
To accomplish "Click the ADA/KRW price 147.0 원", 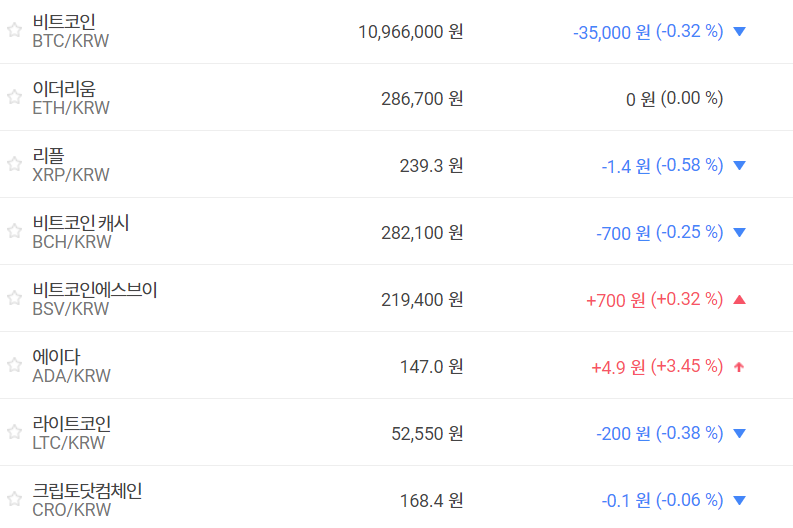I will [431, 367].
